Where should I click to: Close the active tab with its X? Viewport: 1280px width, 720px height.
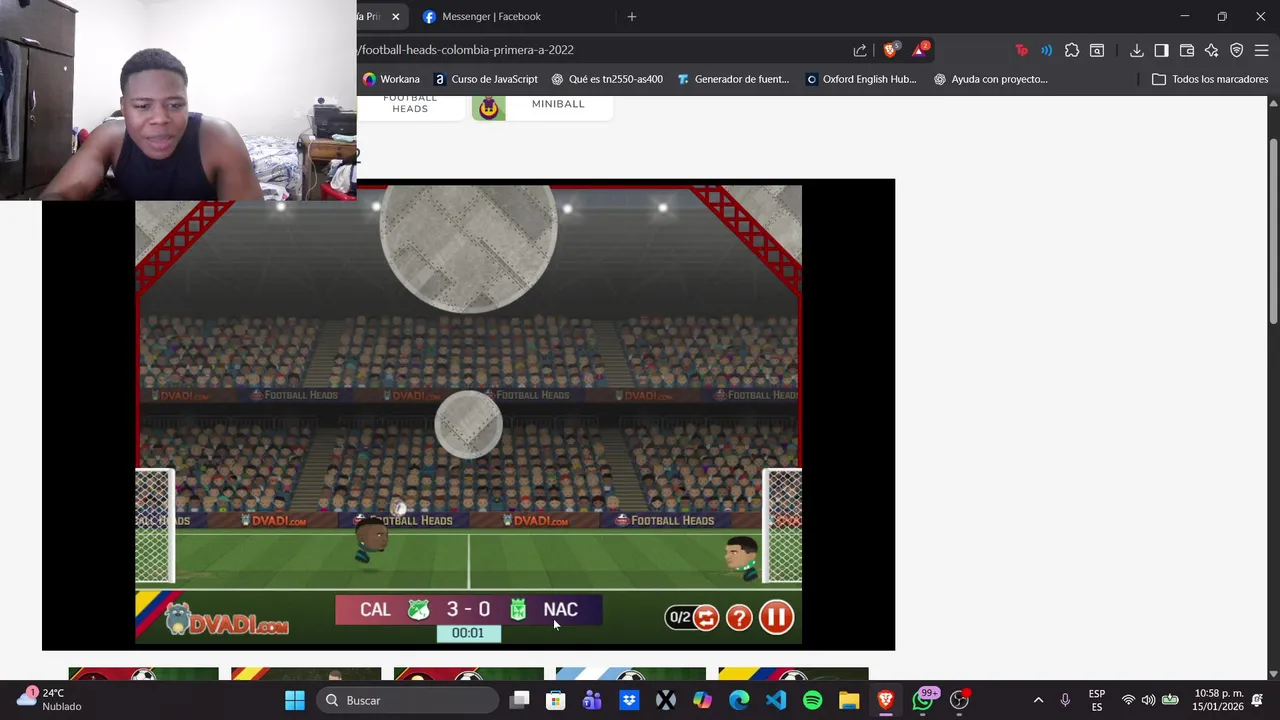tap(395, 16)
